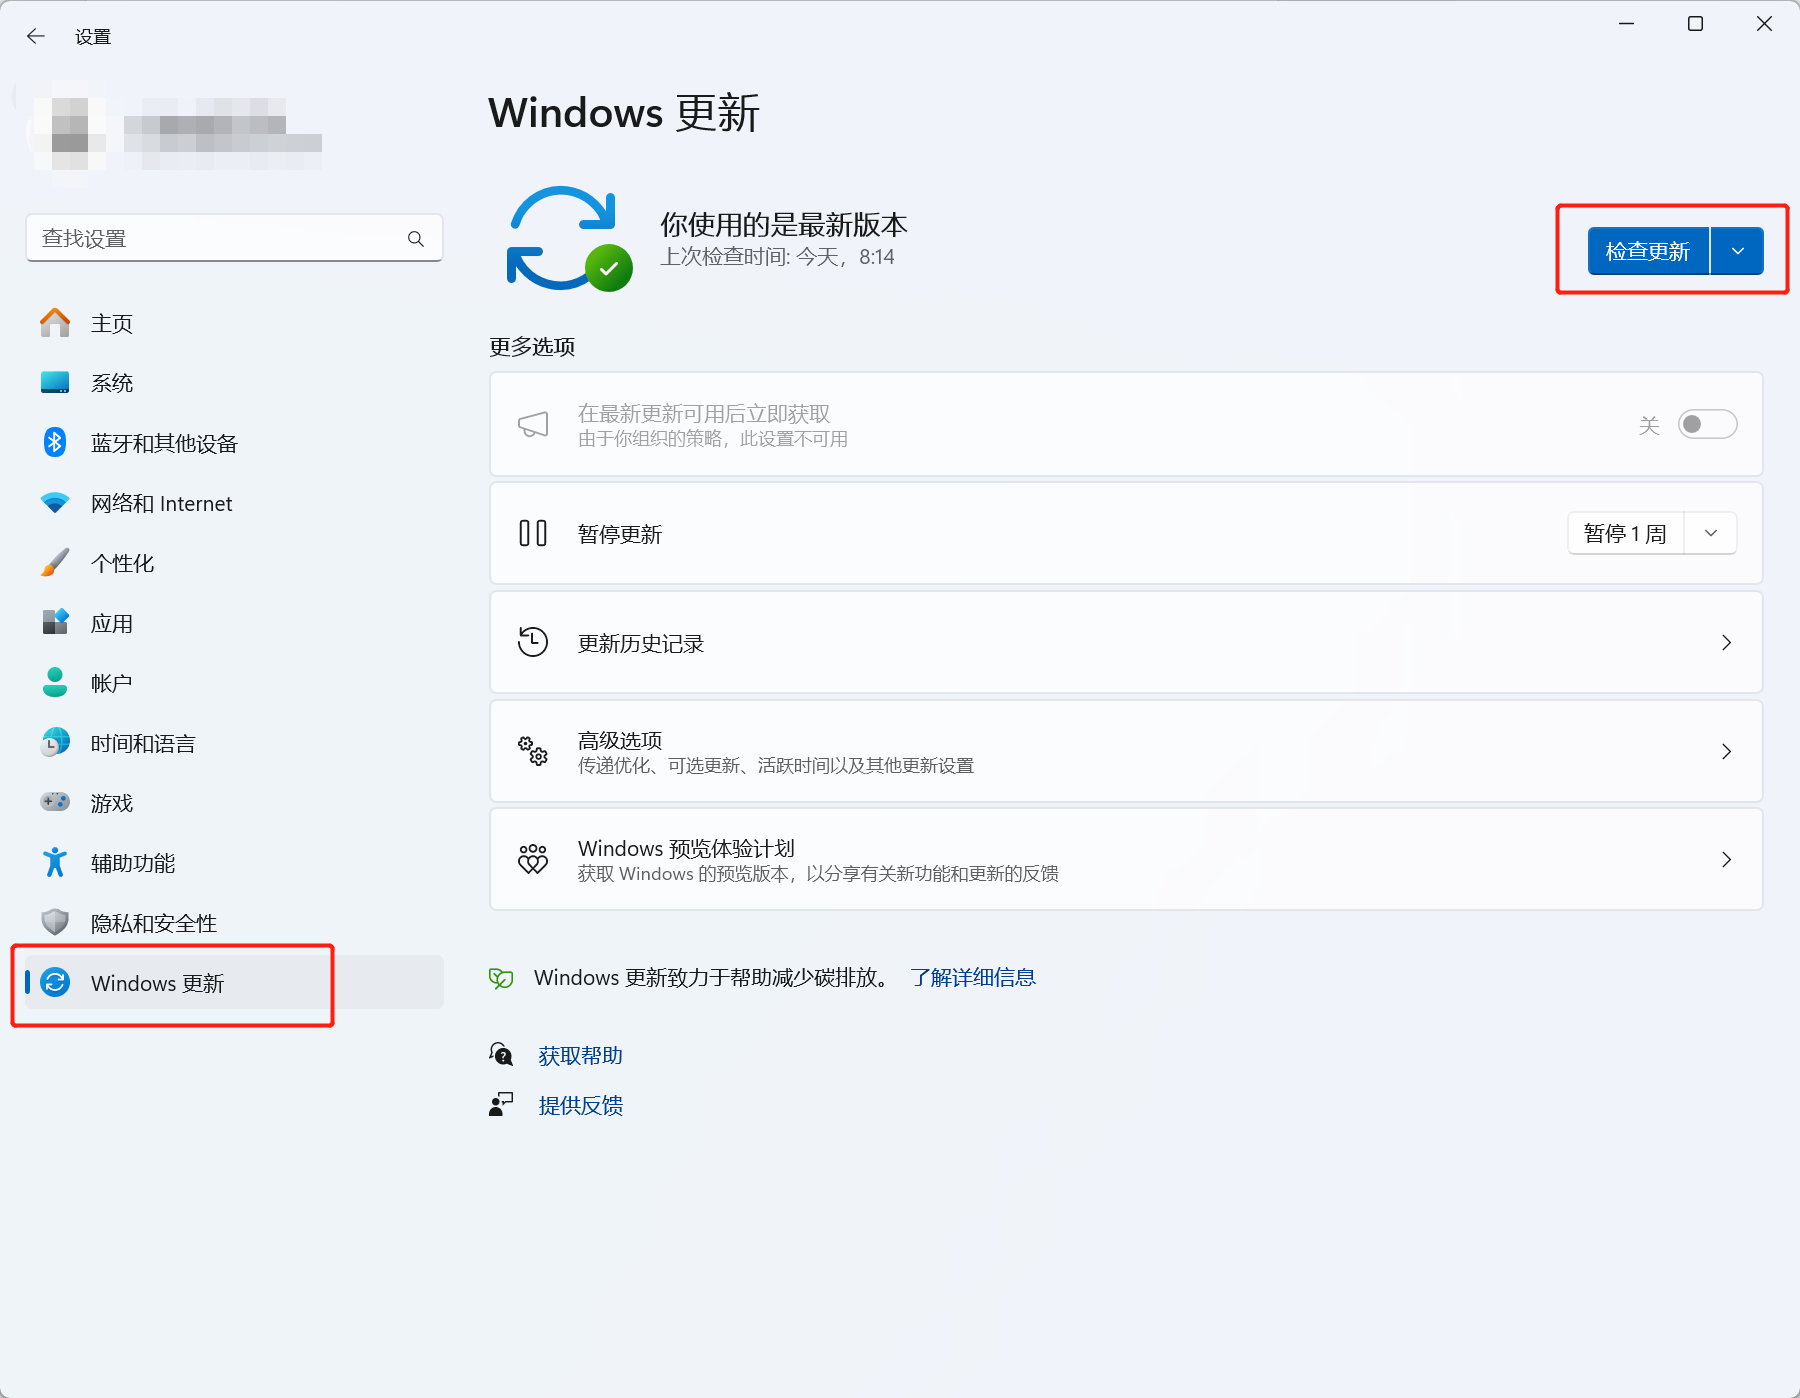Click the megaphone icon for latest updates

(533, 424)
